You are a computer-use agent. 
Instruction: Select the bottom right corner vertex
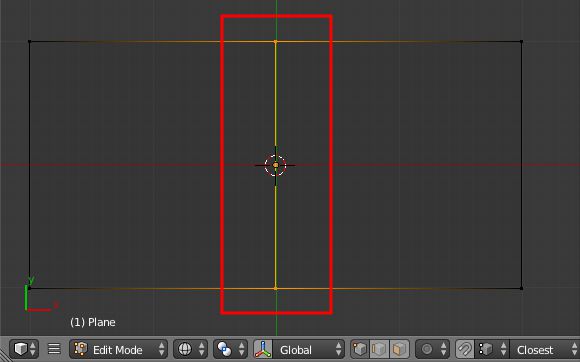pyautogui.click(x=522, y=288)
